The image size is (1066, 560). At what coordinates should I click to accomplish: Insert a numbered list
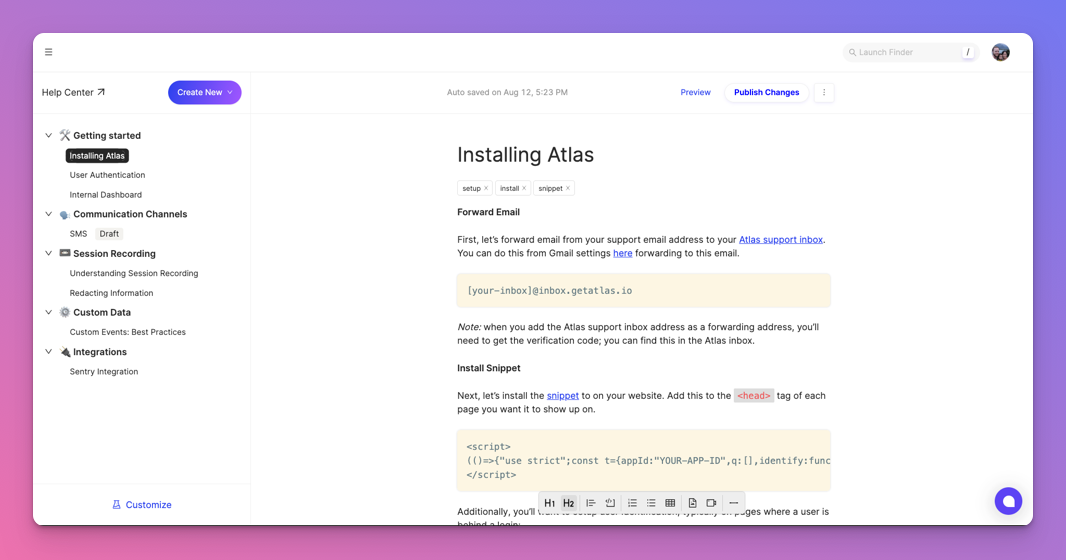point(632,503)
